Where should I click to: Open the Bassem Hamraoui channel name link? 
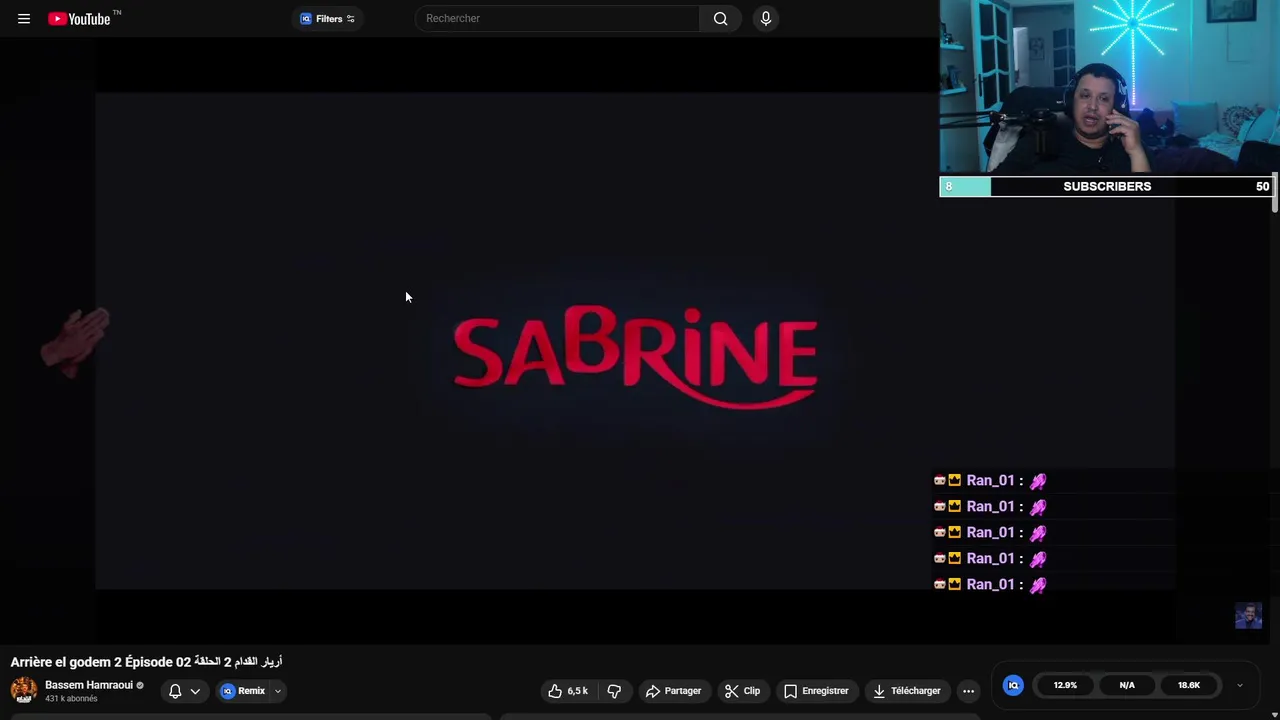tap(89, 685)
